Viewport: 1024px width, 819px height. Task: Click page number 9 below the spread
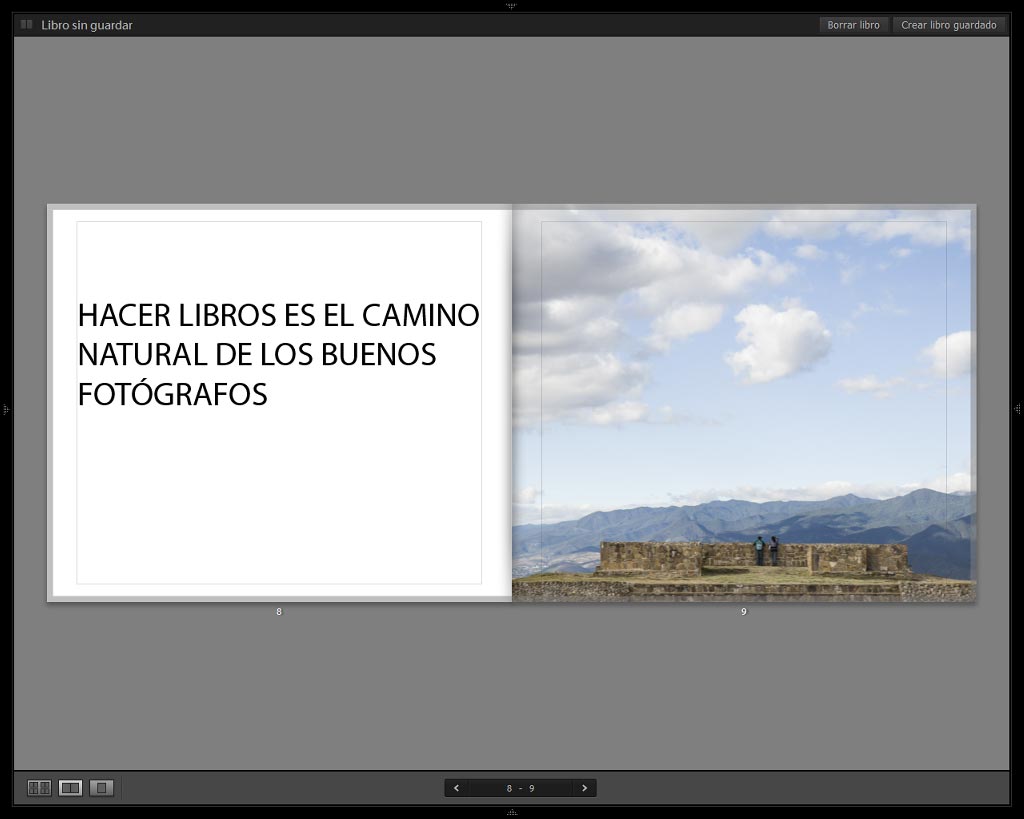click(744, 612)
